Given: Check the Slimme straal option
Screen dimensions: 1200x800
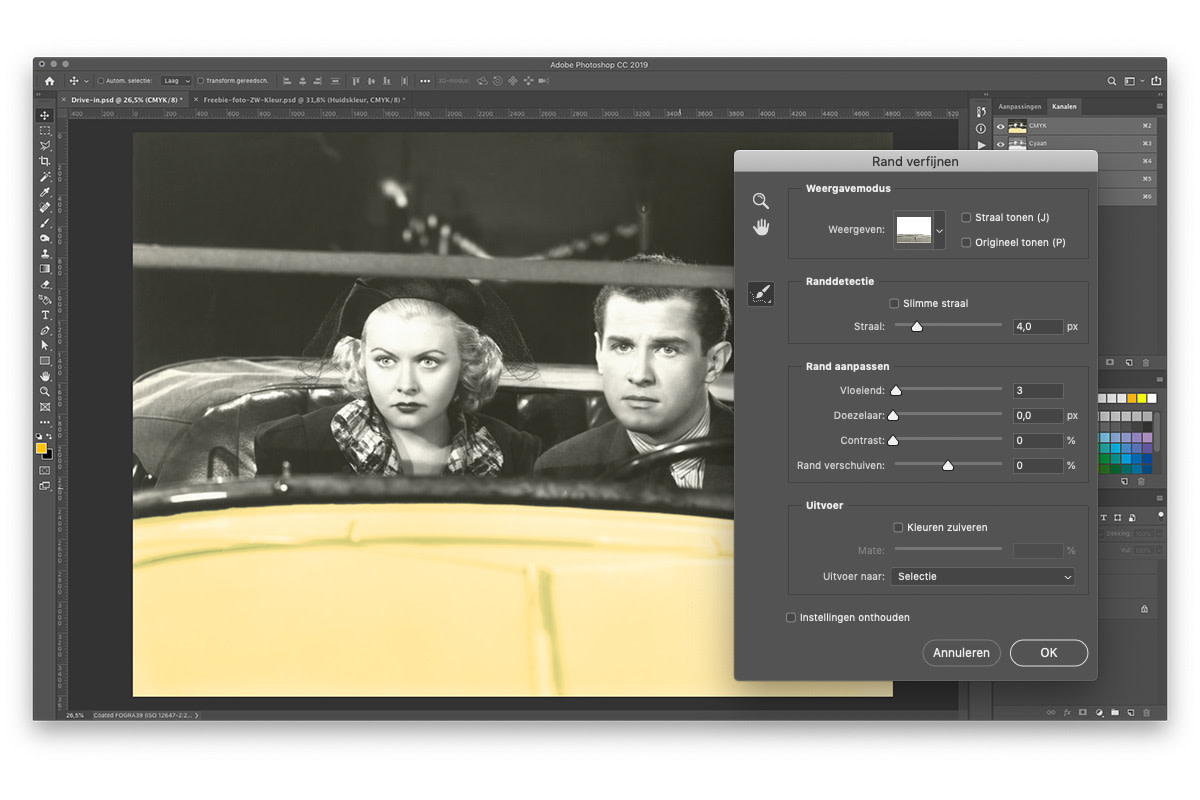Looking at the screenshot, I should tap(894, 303).
